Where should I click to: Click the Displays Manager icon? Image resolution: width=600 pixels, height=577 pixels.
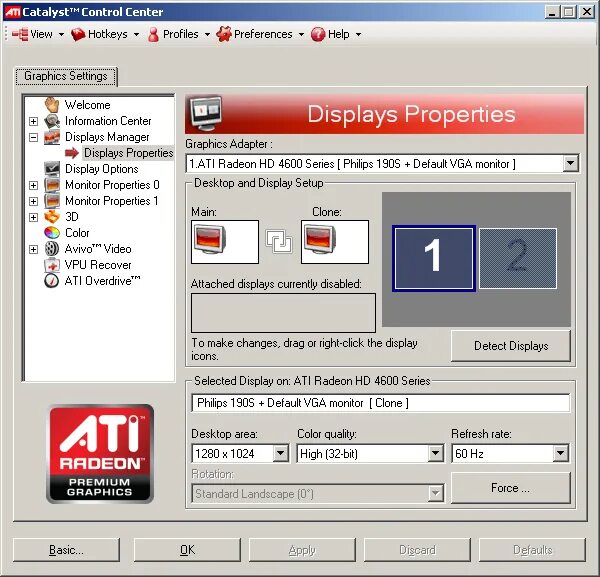point(52,137)
